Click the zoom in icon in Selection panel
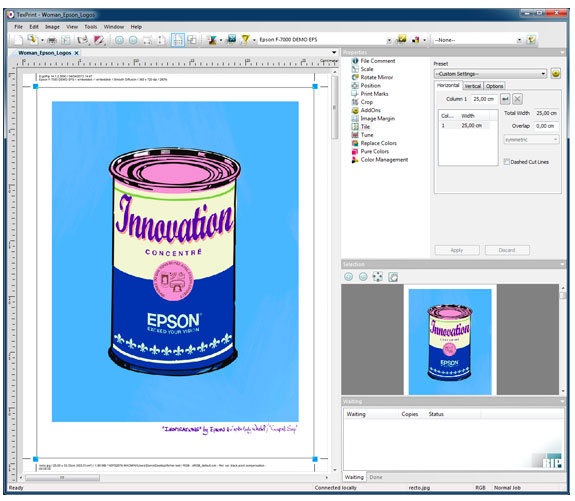The height and width of the screenshot is (501, 575). pos(349,277)
